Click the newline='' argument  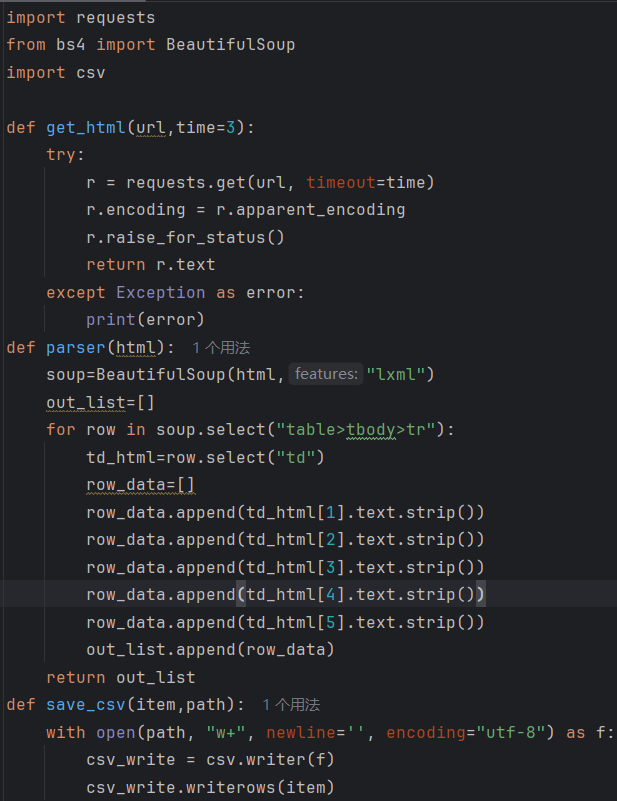click(x=316, y=733)
